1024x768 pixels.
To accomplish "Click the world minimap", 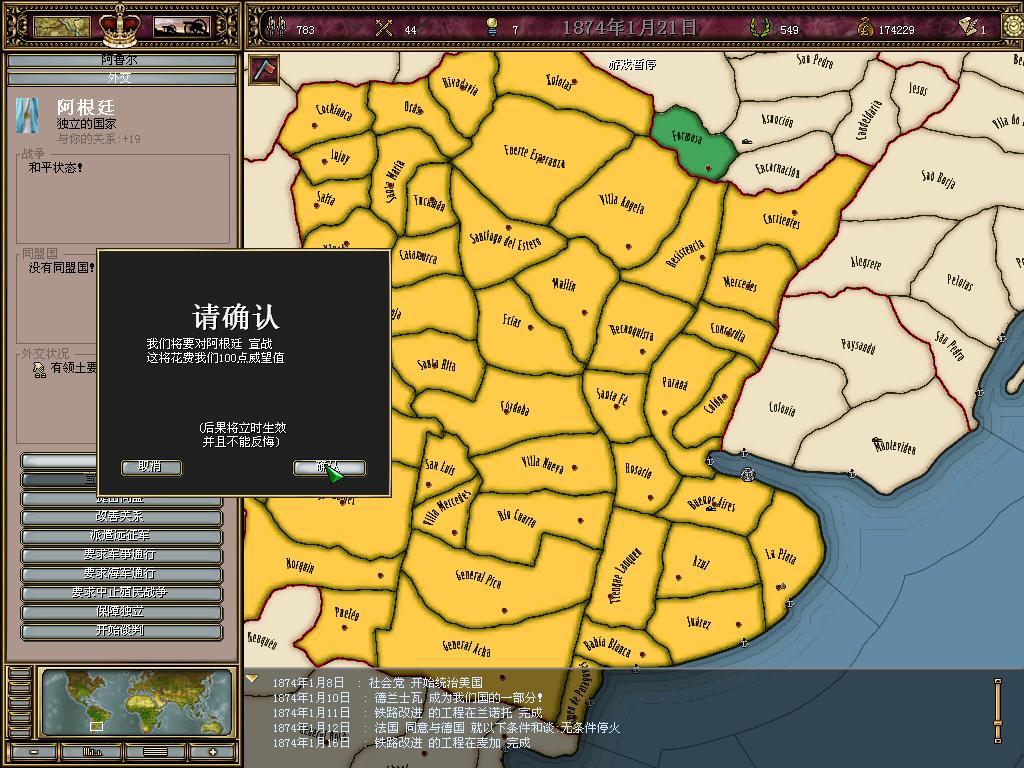I will 136,702.
